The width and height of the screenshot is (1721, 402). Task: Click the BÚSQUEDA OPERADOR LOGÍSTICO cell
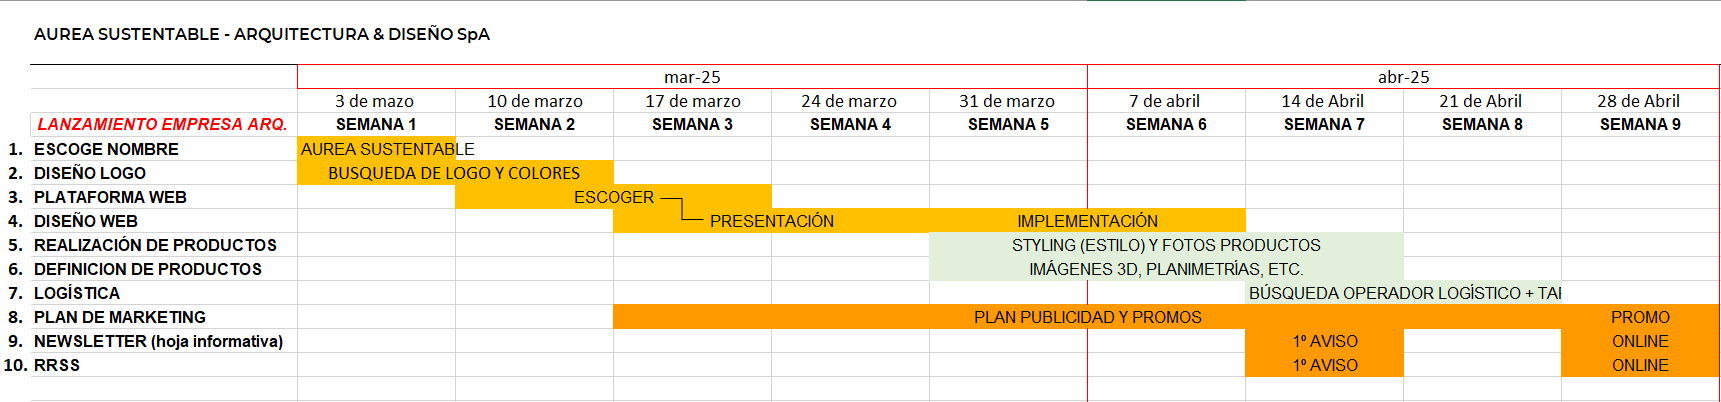tap(1403, 293)
